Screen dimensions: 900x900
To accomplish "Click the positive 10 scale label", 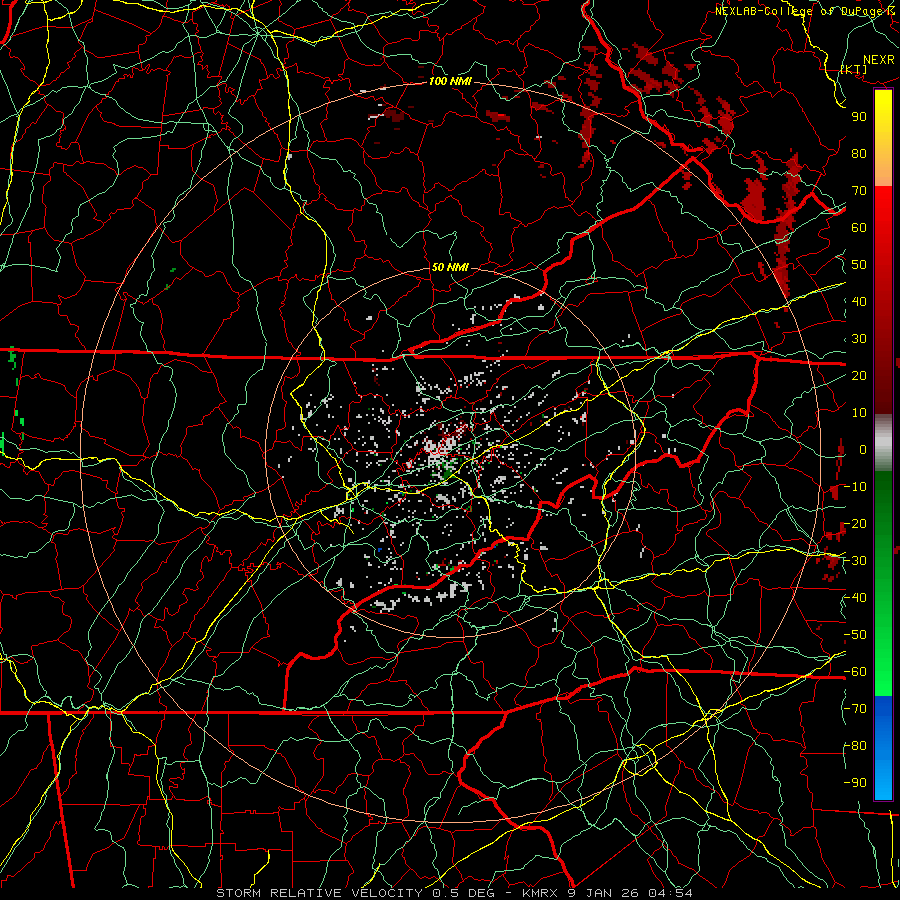I will tap(859, 413).
